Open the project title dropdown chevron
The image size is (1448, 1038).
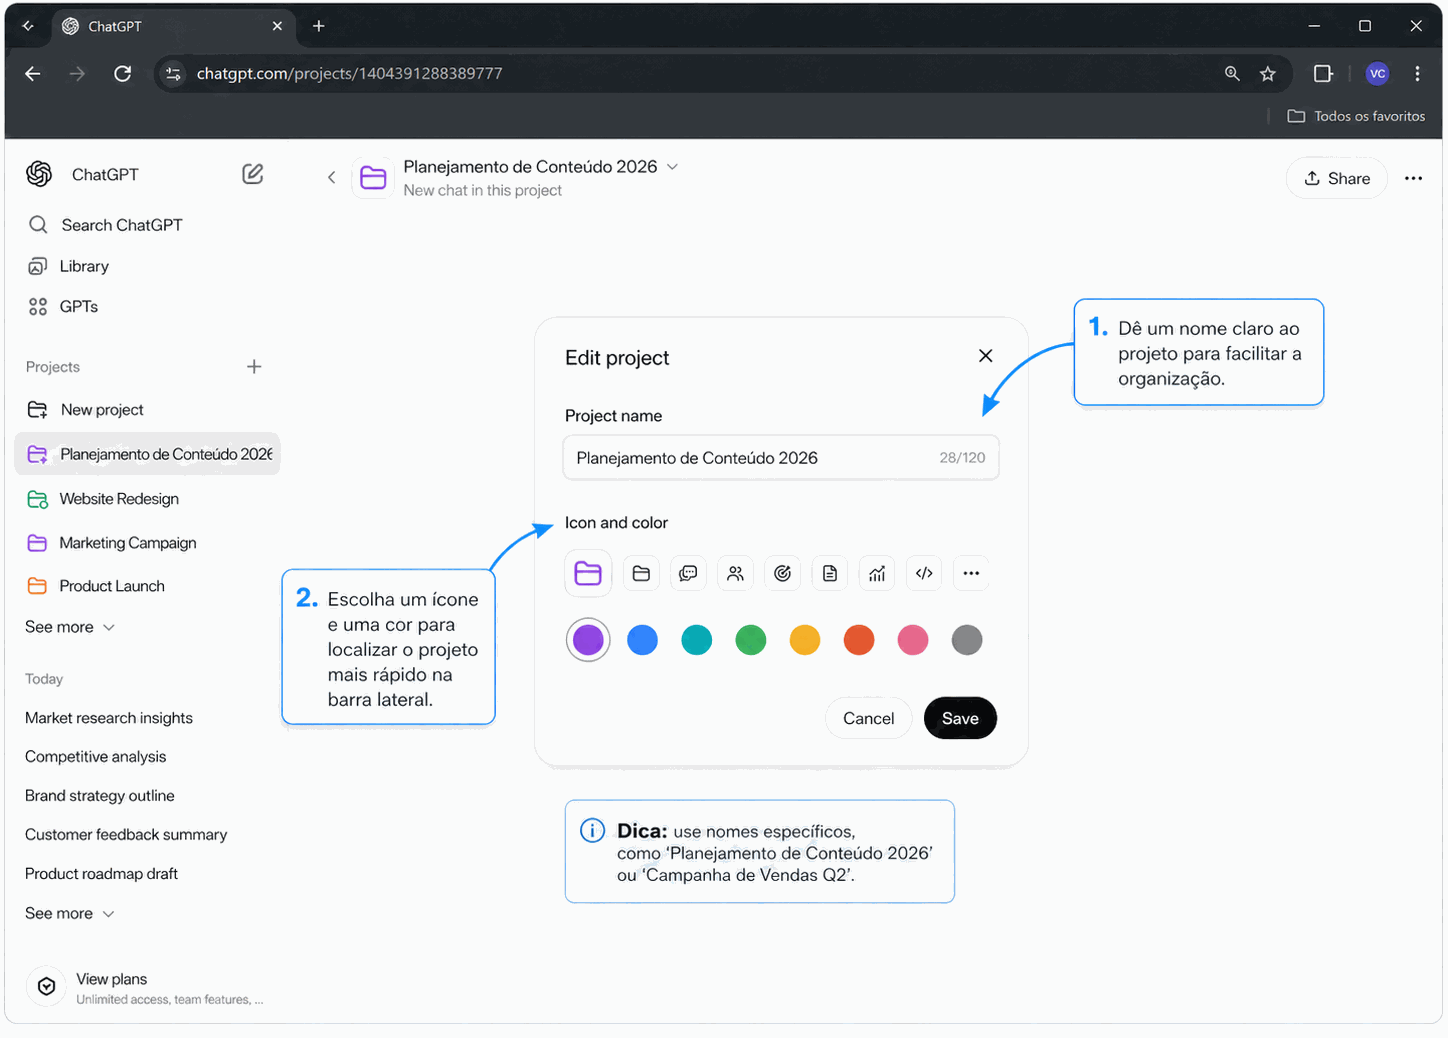point(673,167)
